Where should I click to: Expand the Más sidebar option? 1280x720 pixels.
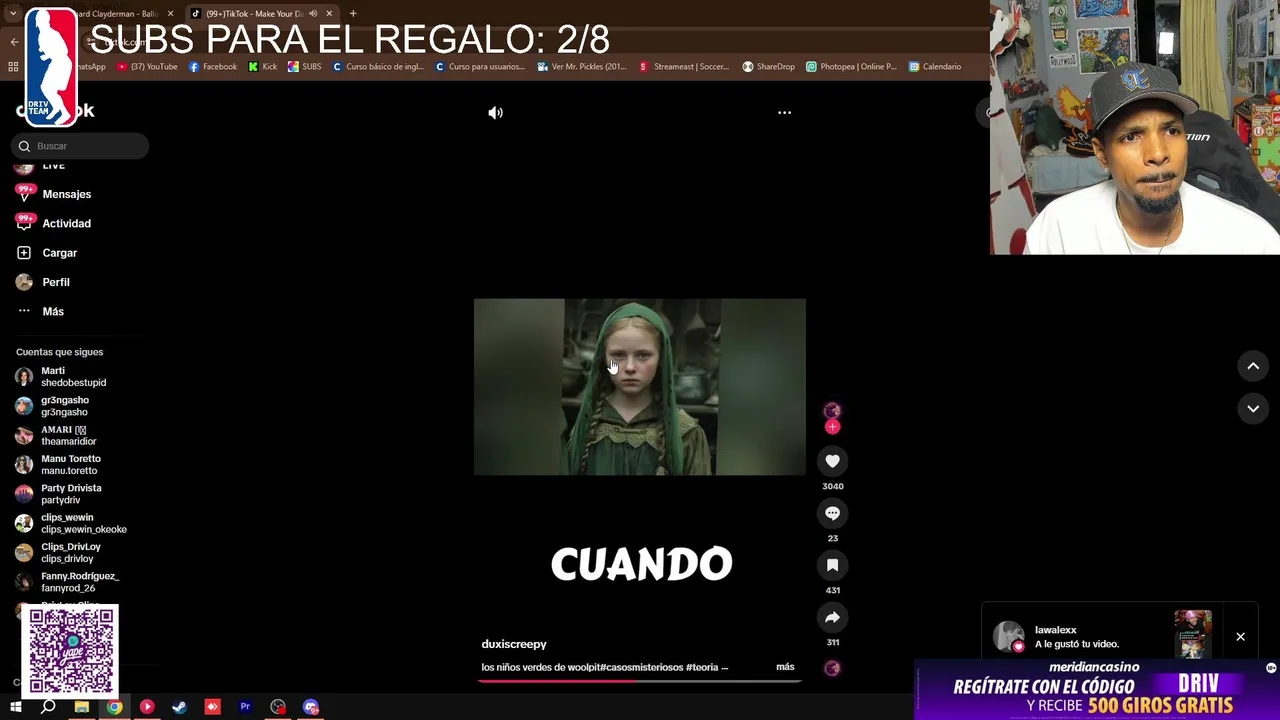[40, 311]
